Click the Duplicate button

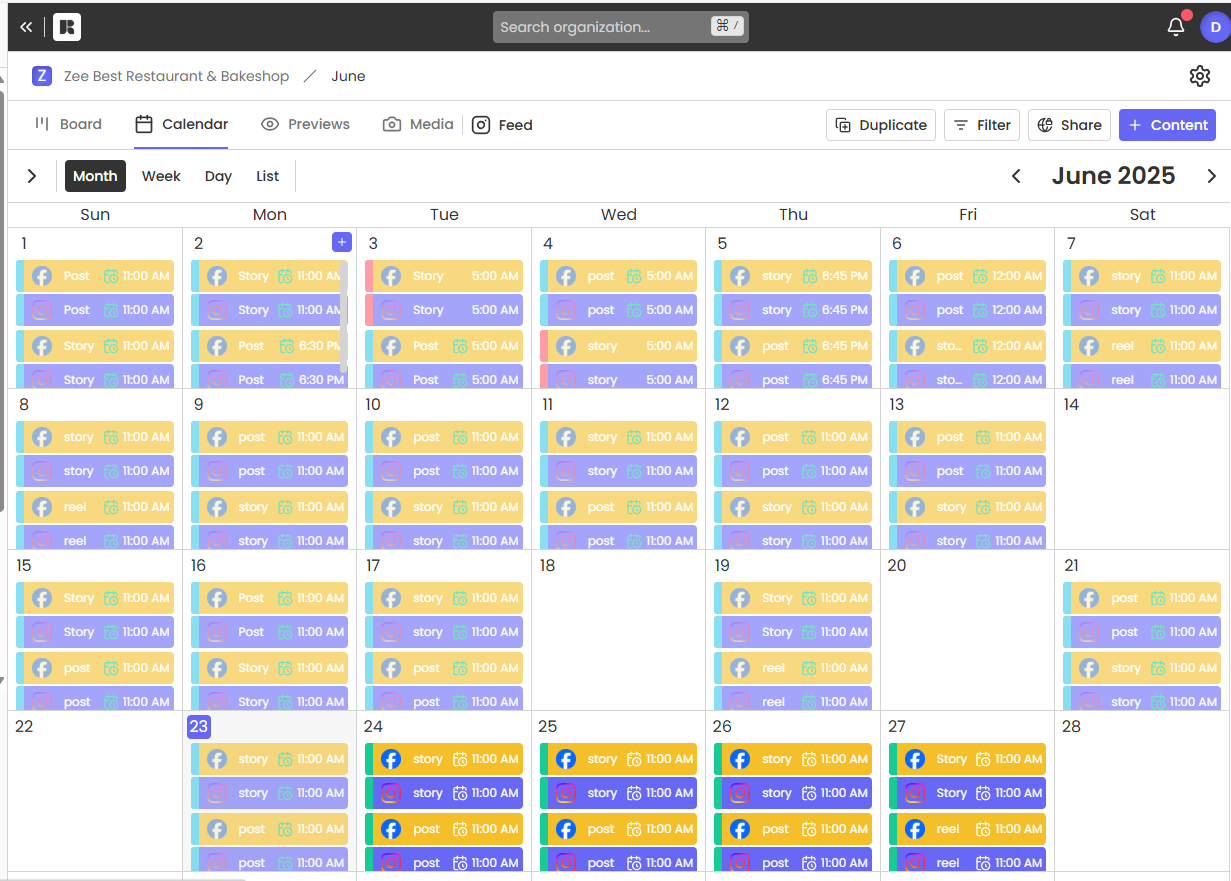(881, 125)
